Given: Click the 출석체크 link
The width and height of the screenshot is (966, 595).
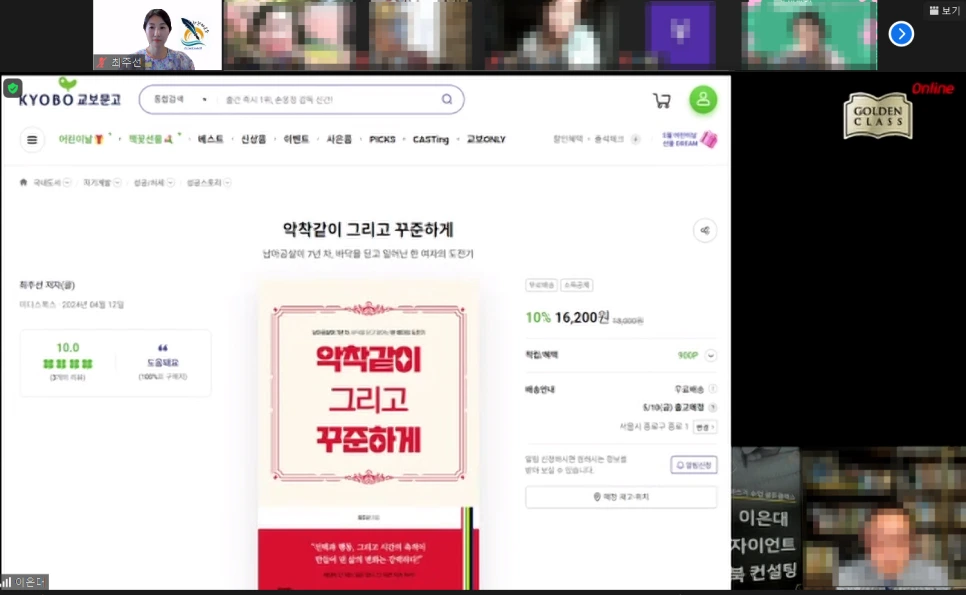Looking at the screenshot, I should [x=609, y=139].
